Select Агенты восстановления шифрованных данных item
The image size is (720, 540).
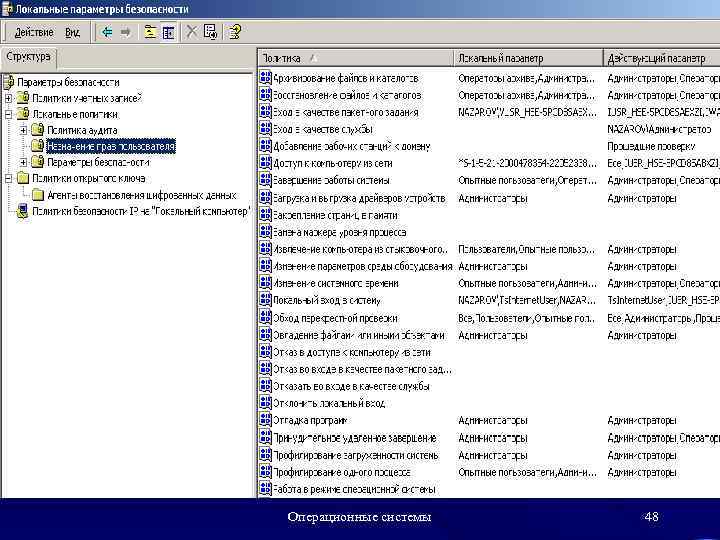[x=141, y=195]
